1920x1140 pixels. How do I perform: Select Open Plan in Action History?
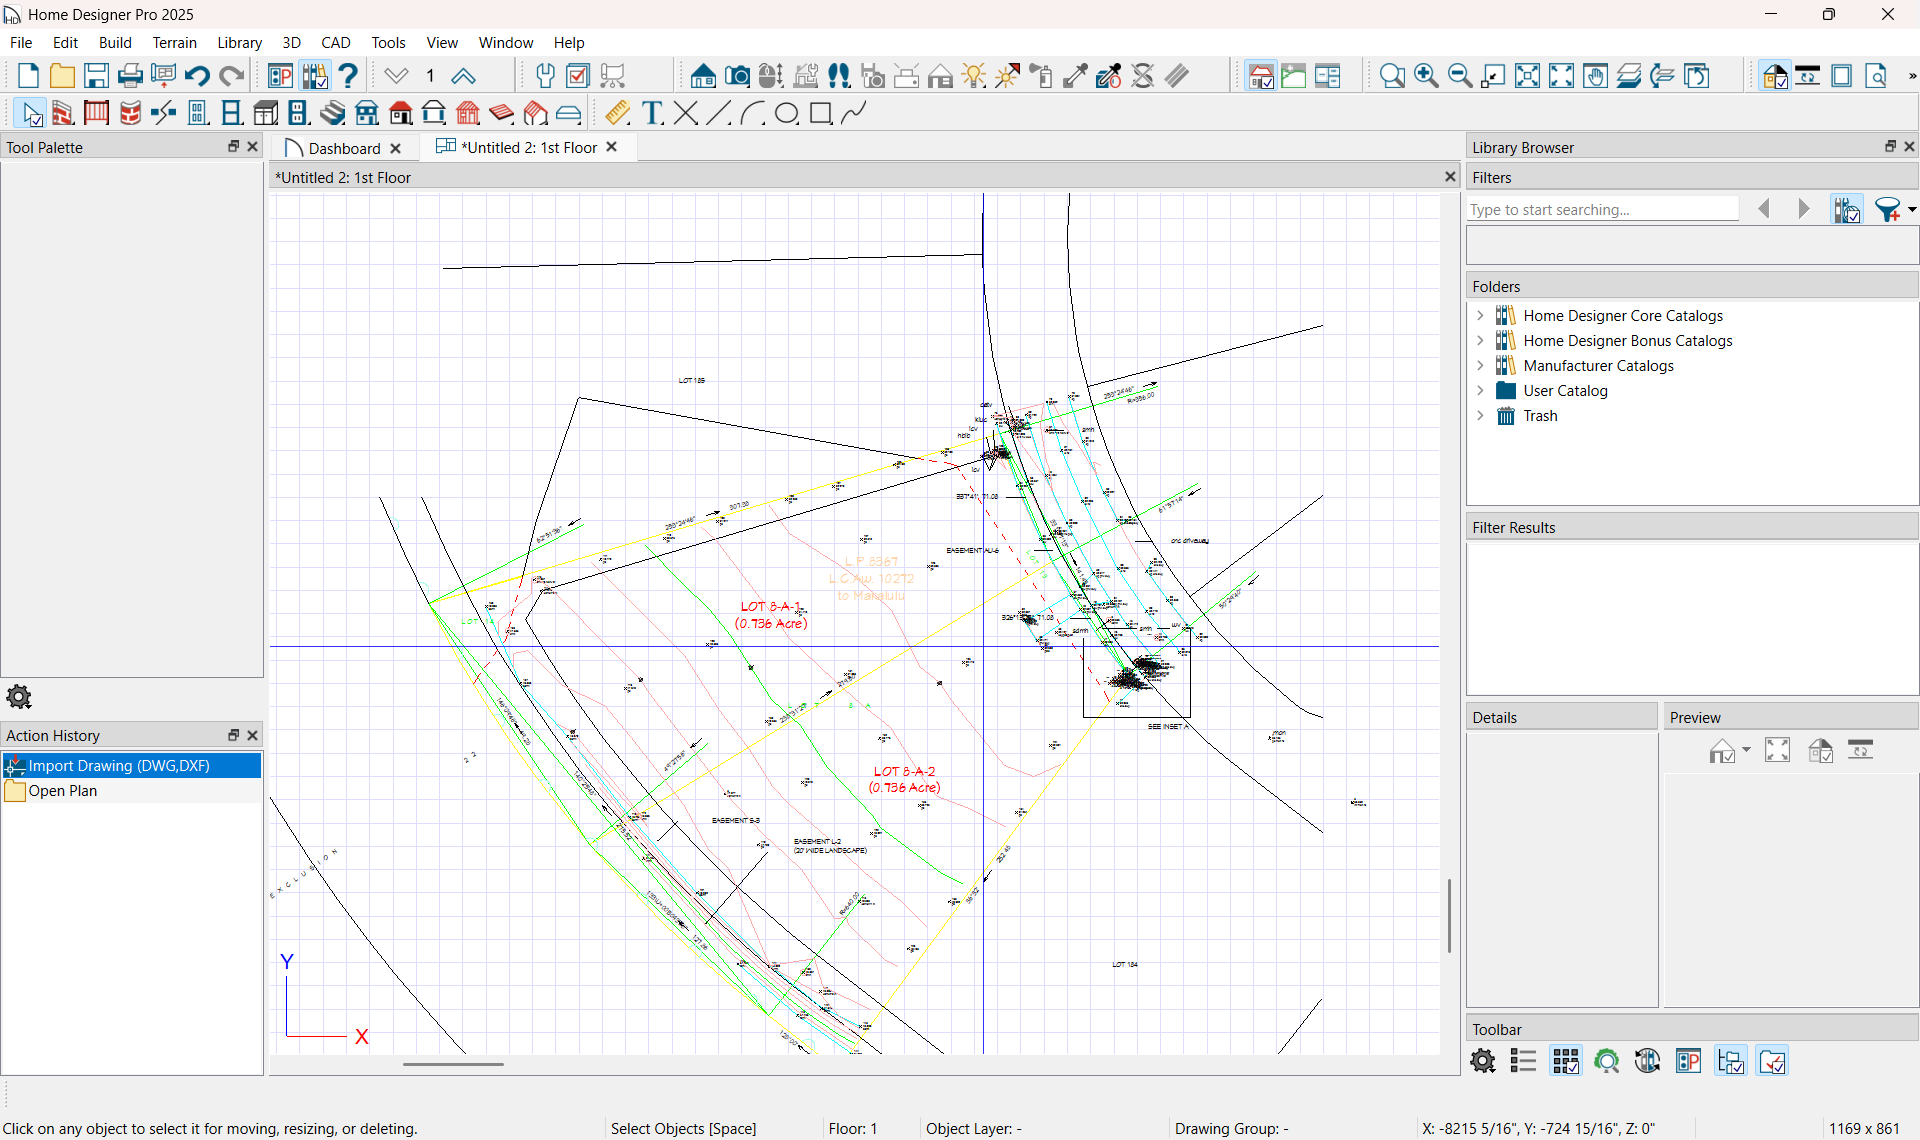pyautogui.click(x=62, y=790)
